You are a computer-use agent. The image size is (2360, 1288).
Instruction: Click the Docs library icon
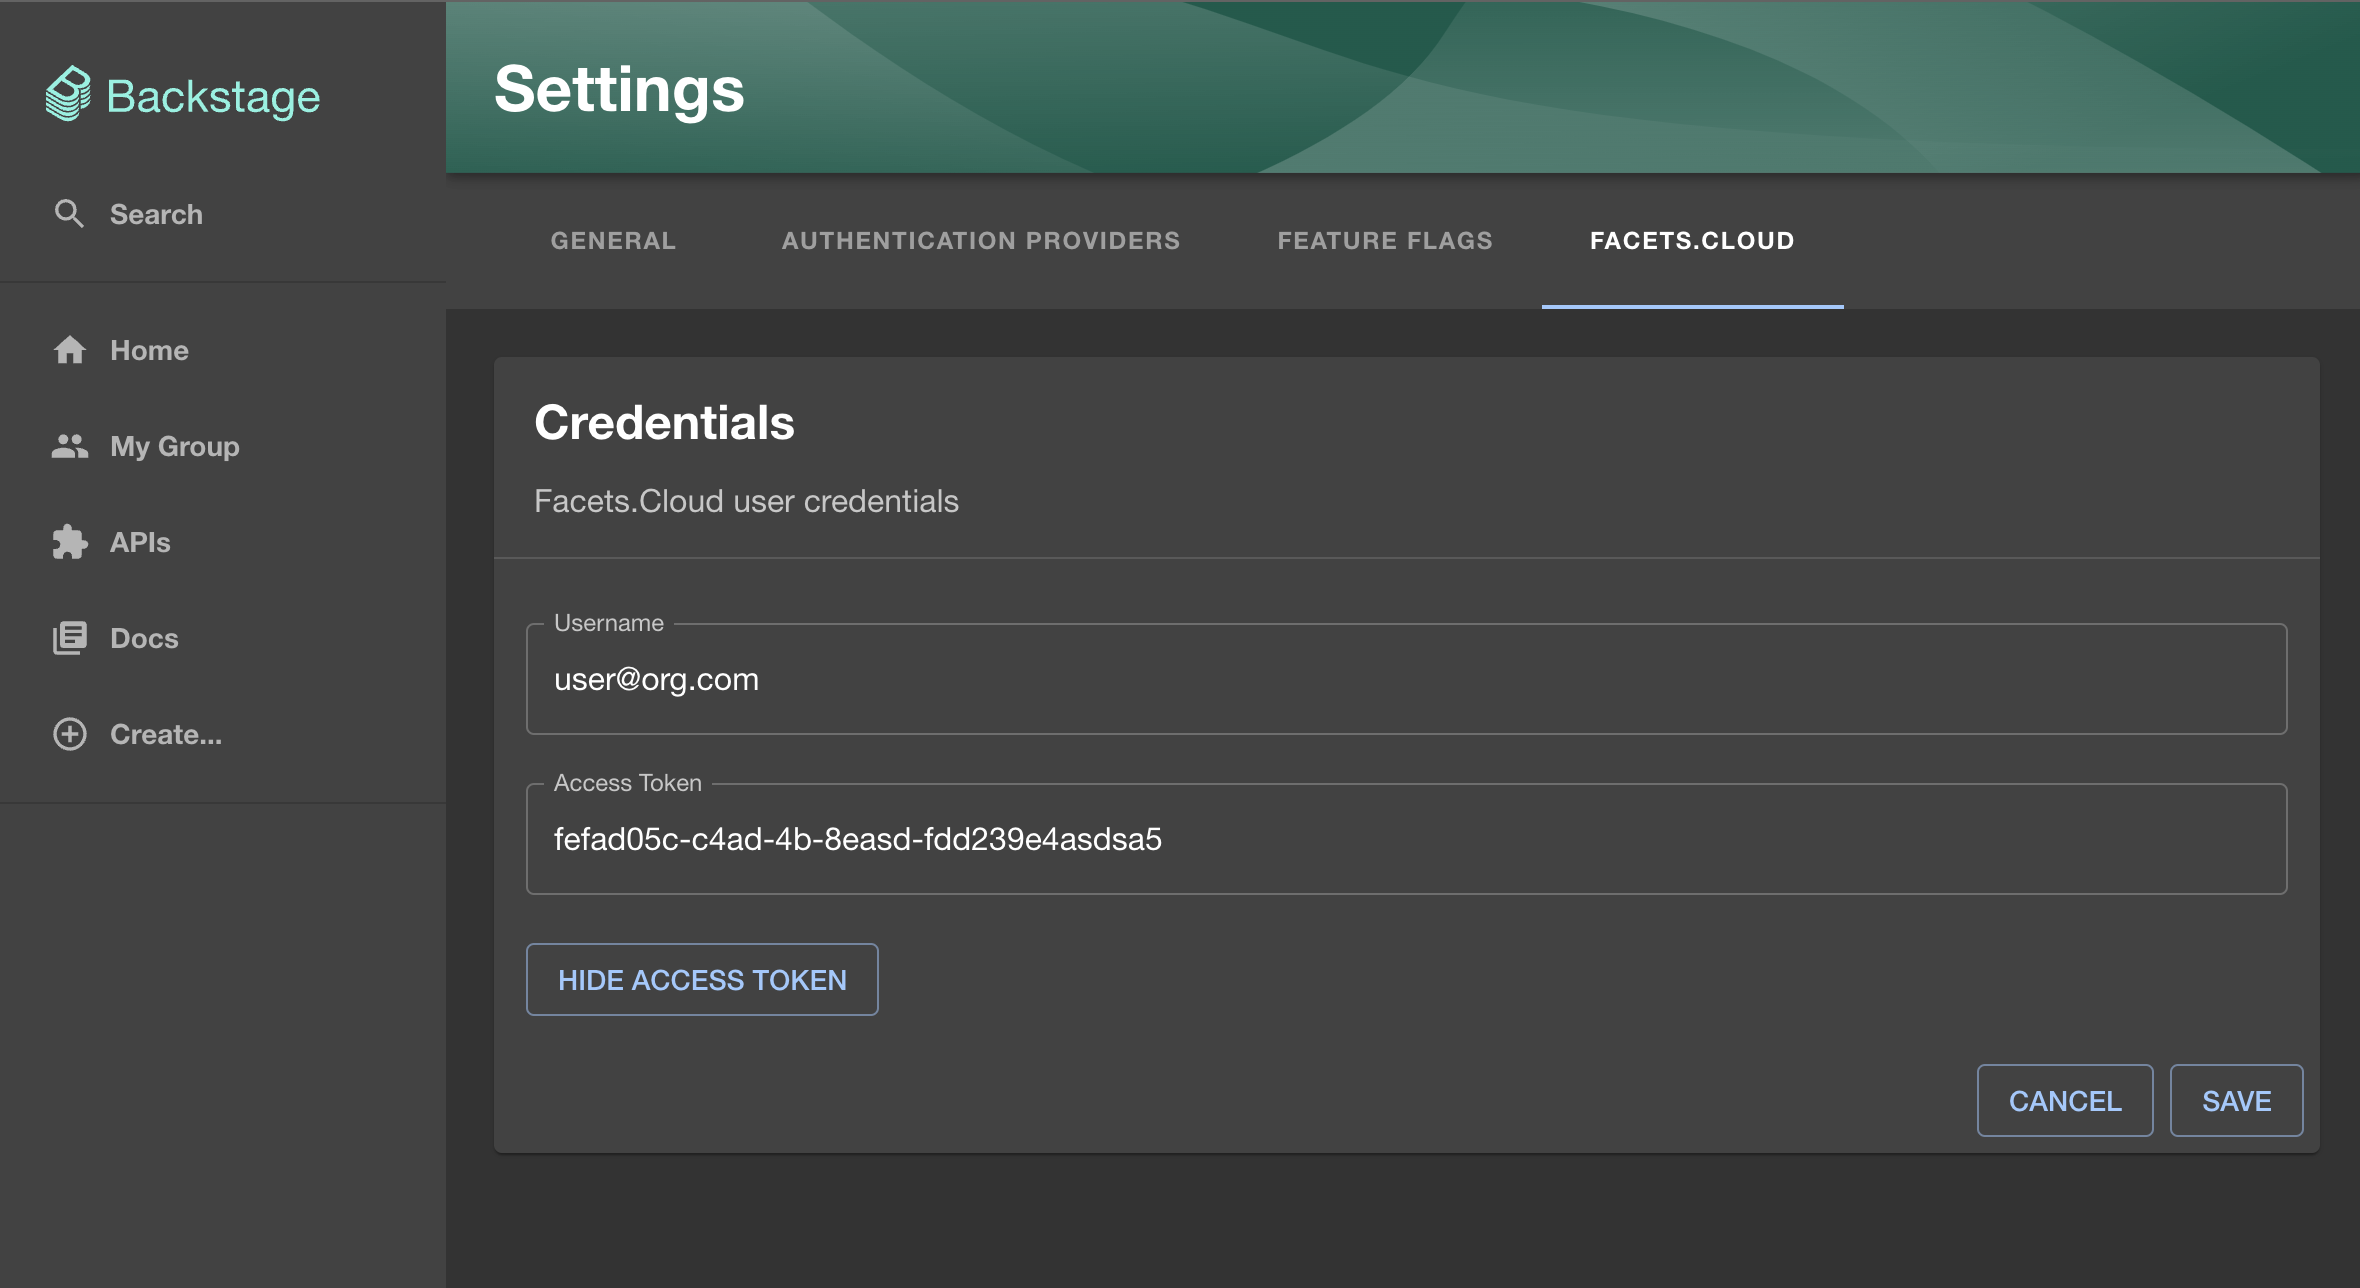pyautogui.click(x=69, y=638)
